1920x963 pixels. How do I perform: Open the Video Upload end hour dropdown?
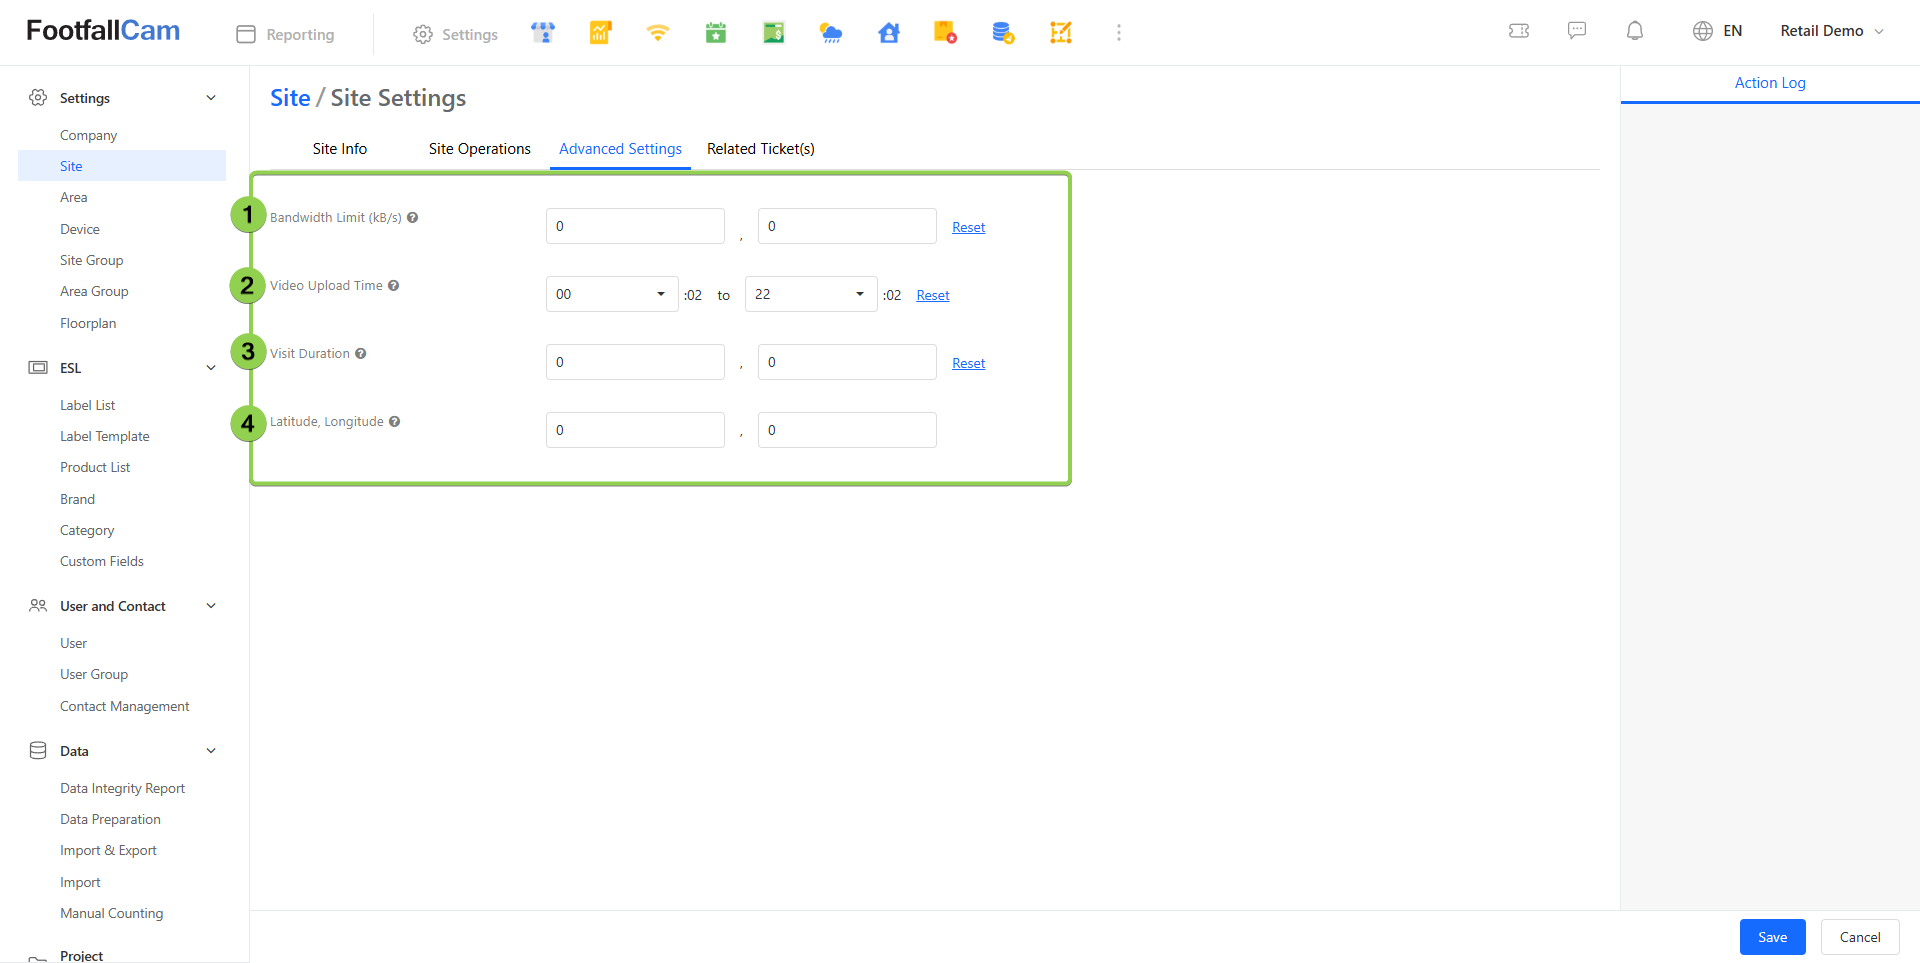810,294
